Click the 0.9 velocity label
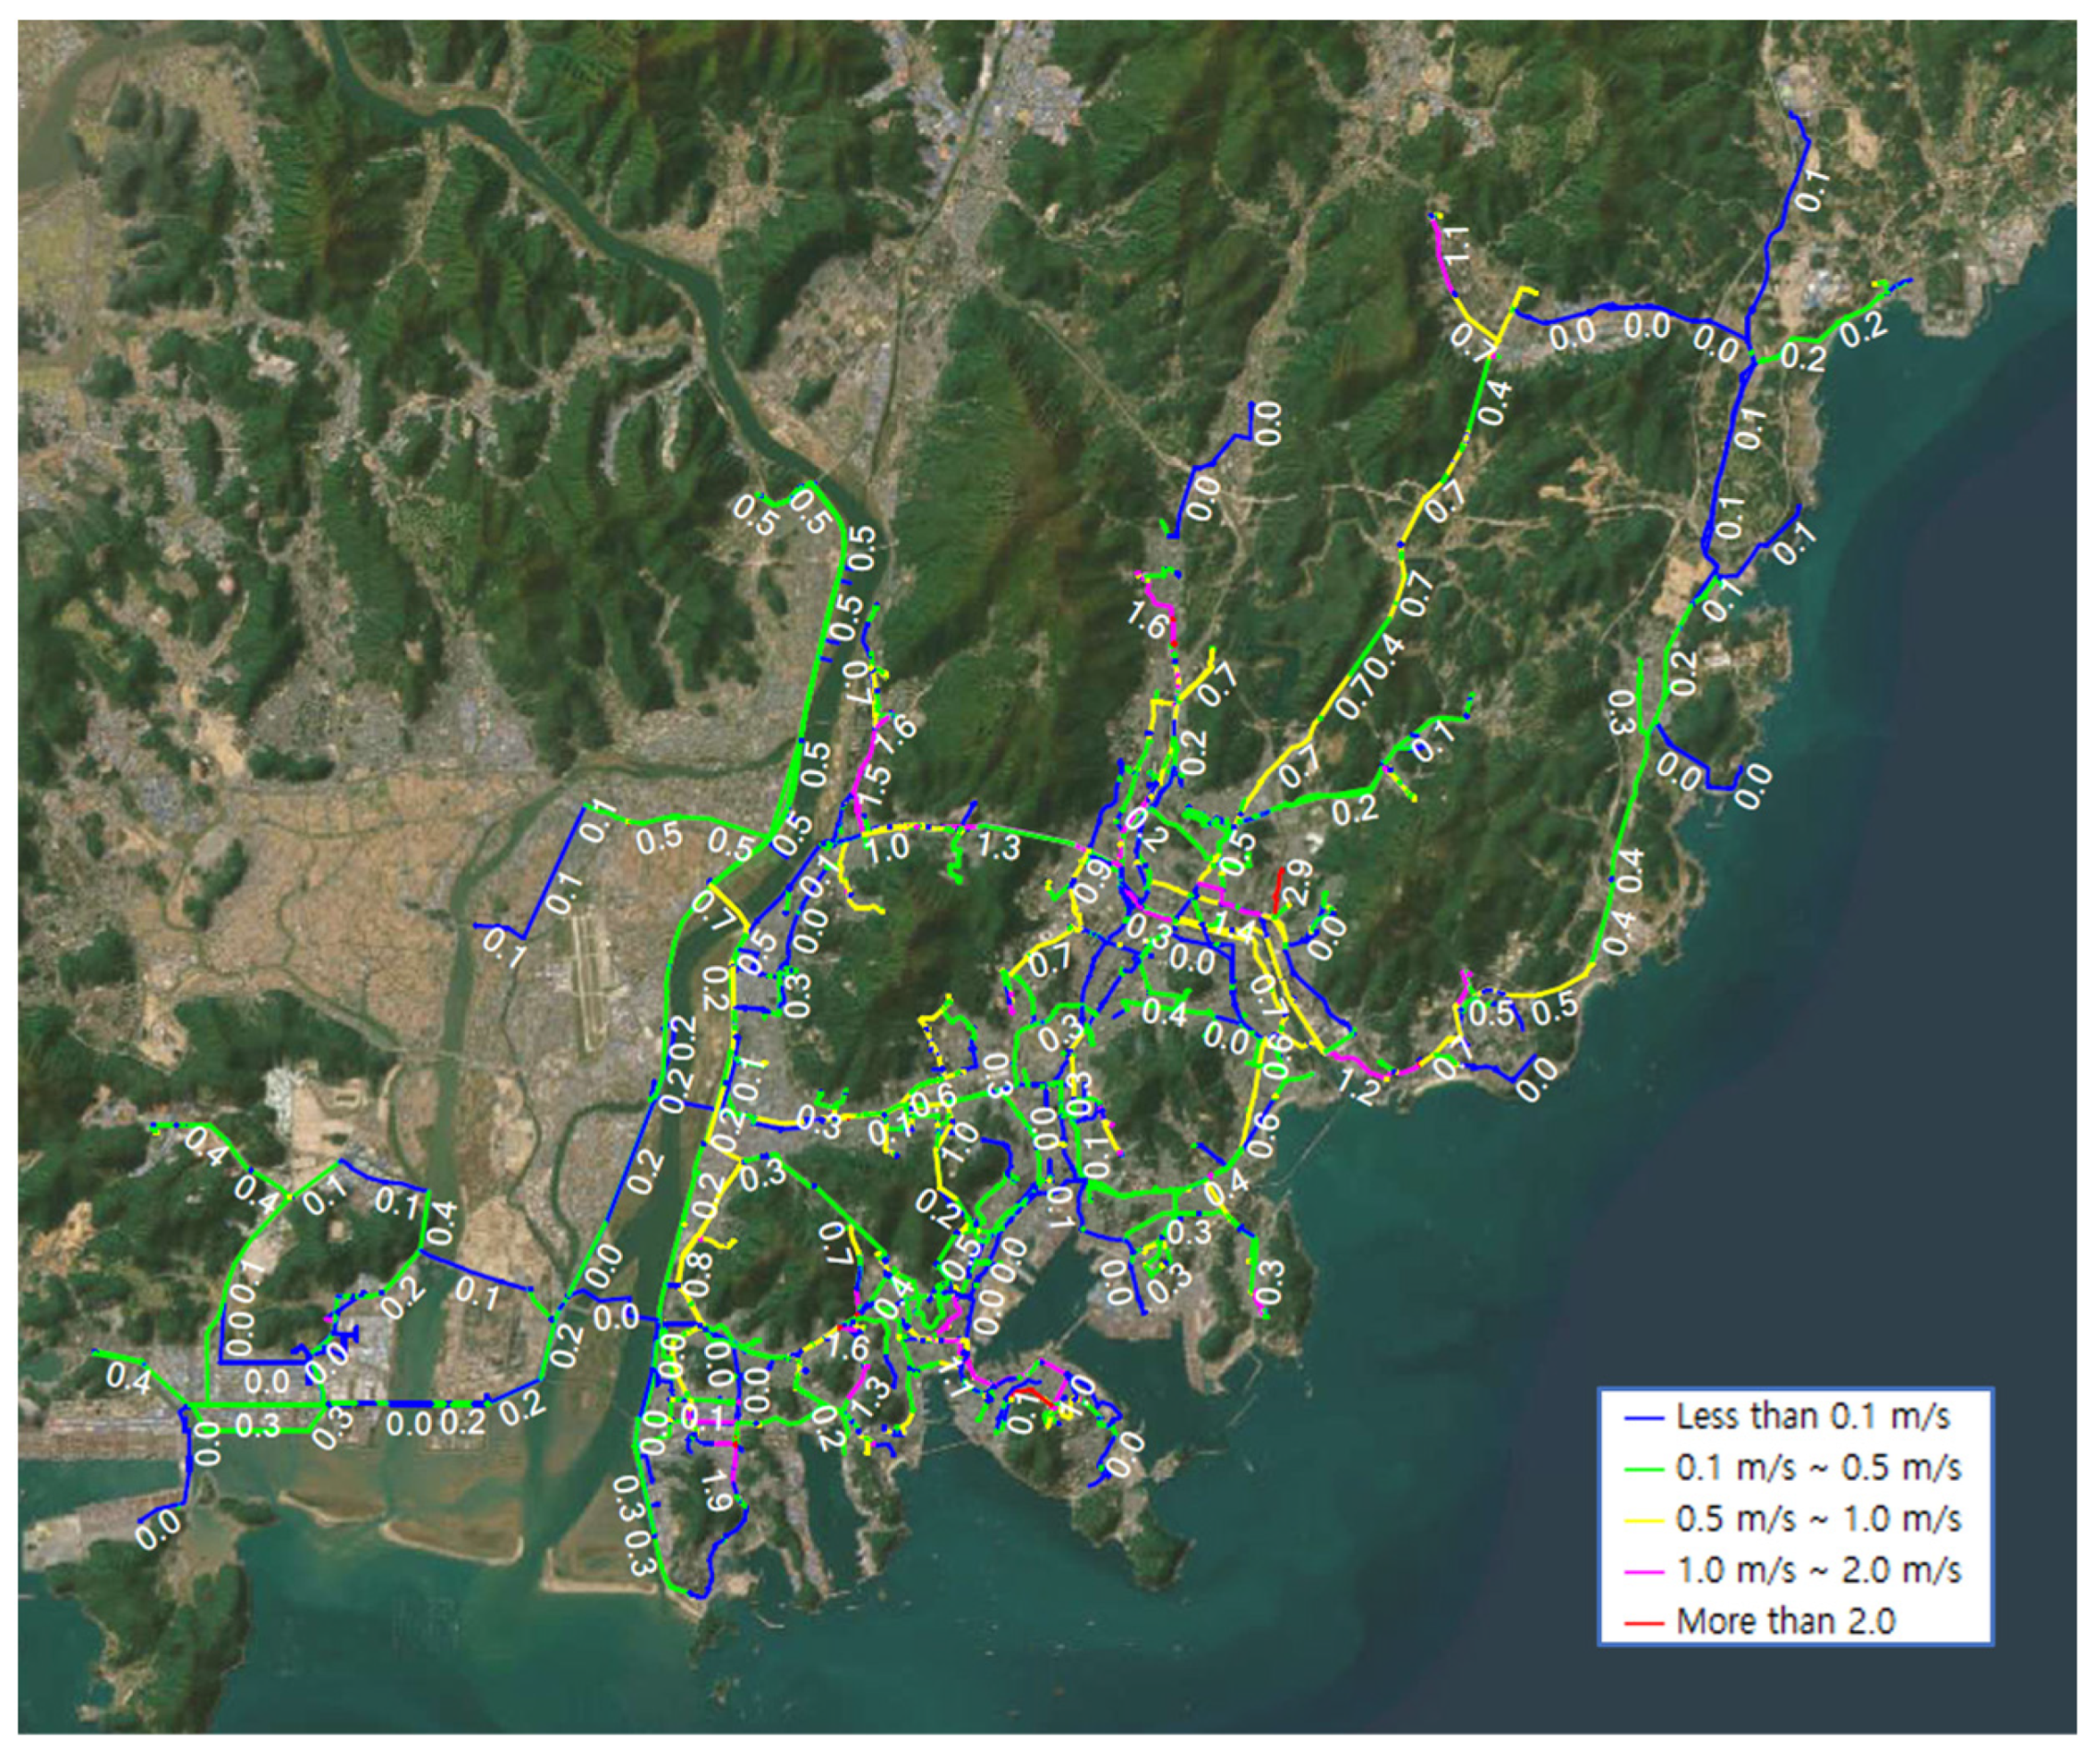2093x1764 pixels. coord(1092,881)
